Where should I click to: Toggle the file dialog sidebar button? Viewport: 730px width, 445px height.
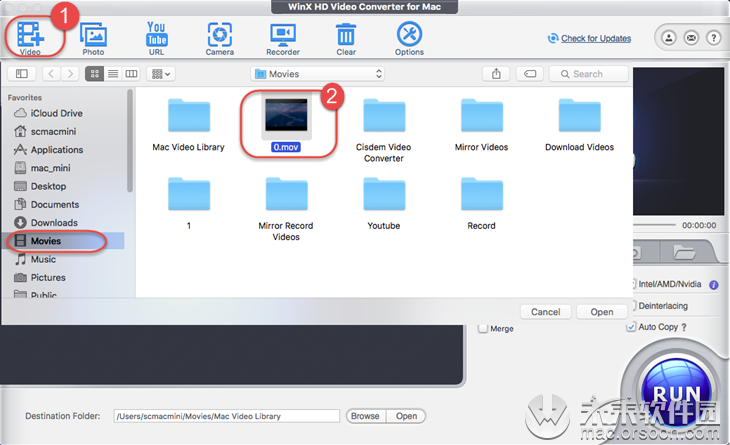coord(22,74)
